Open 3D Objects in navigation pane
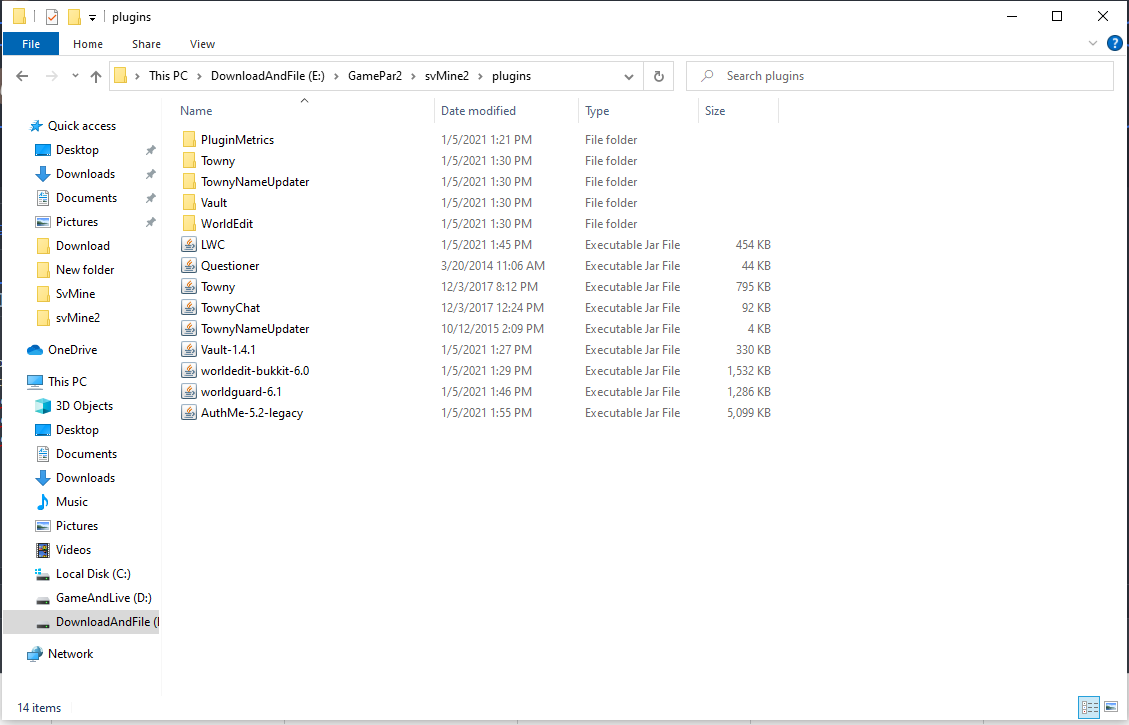The image size is (1129, 725). (x=74, y=406)
